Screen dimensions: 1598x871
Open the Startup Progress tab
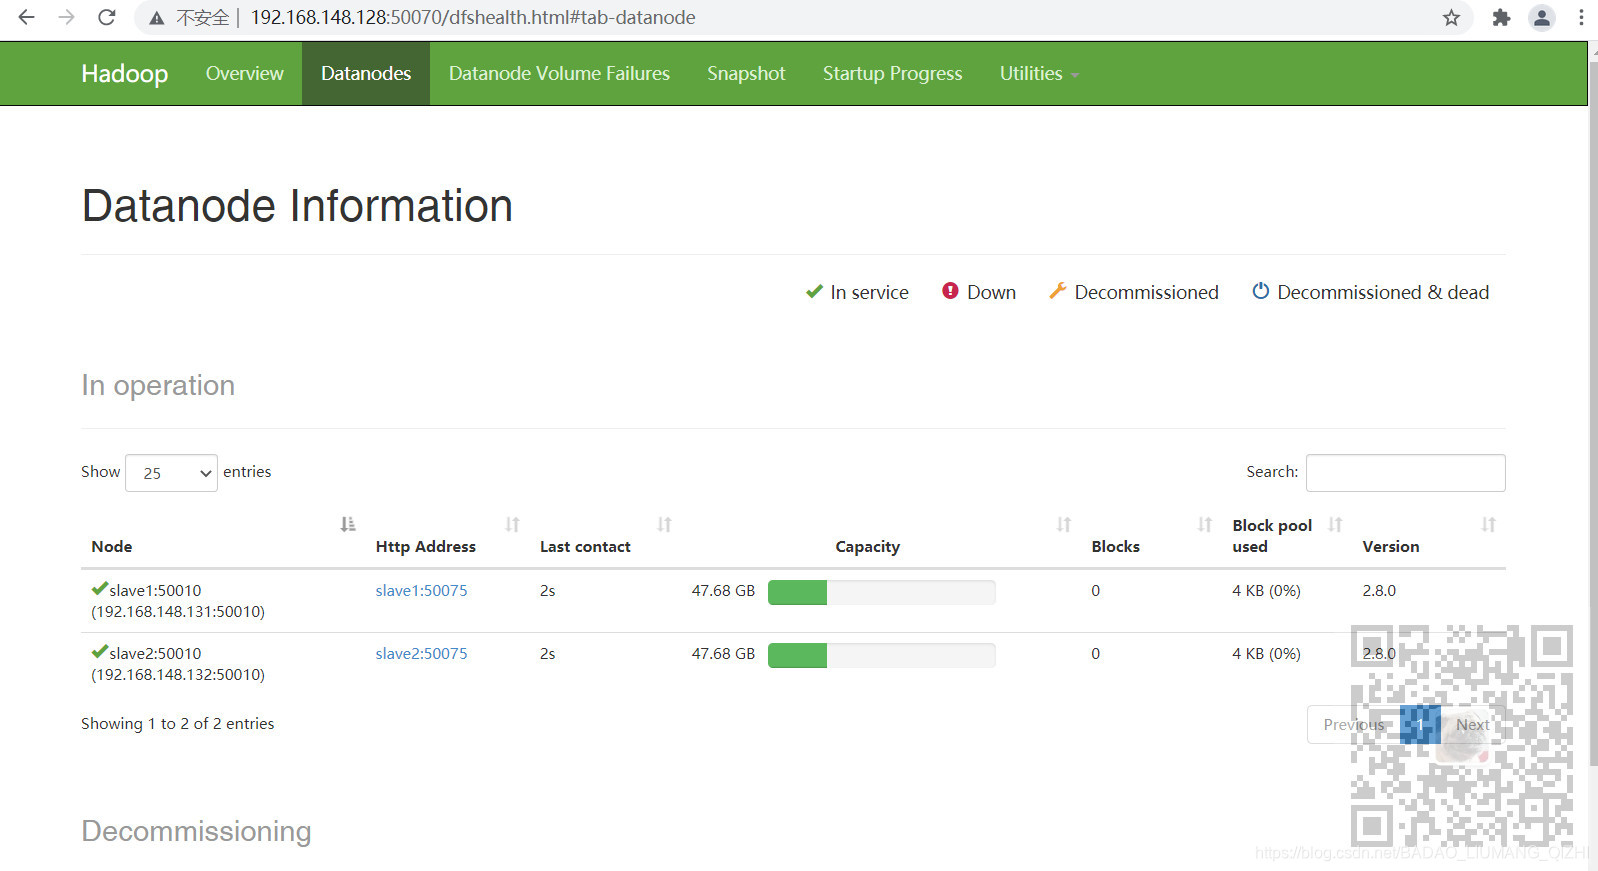892,73
